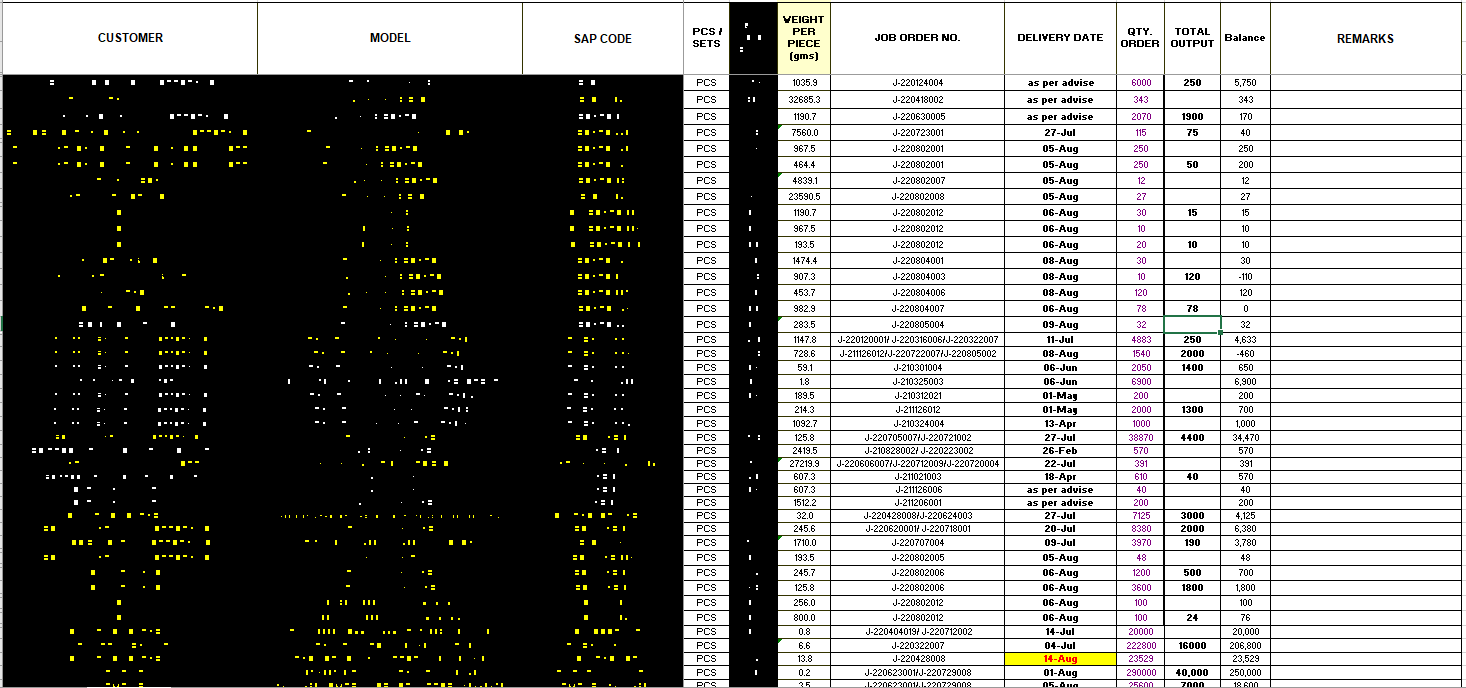The image size is (1466, 688).
Task: Click the MODEL column header
Action: (388, 38)
